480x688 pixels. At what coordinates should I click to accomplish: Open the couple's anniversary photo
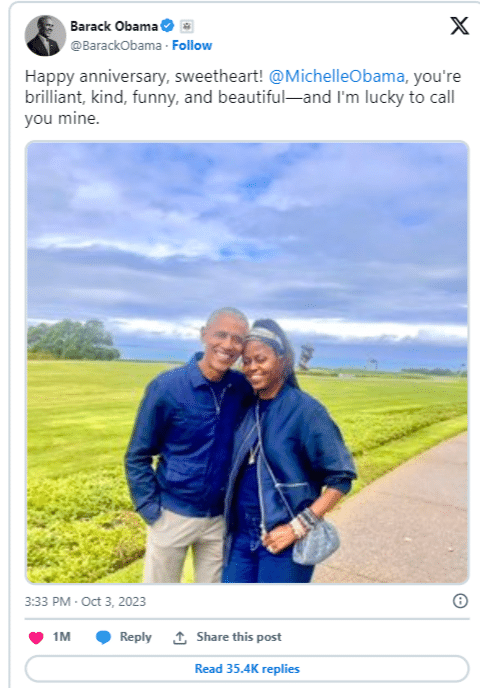coord(247,362)
